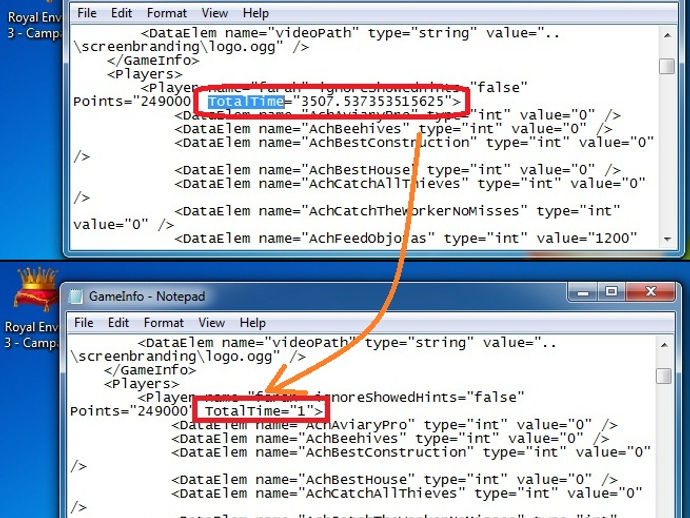Click AchBestHouse line in upper Notepad window
This screenshot has width=690, height=518.
(397, 170)
